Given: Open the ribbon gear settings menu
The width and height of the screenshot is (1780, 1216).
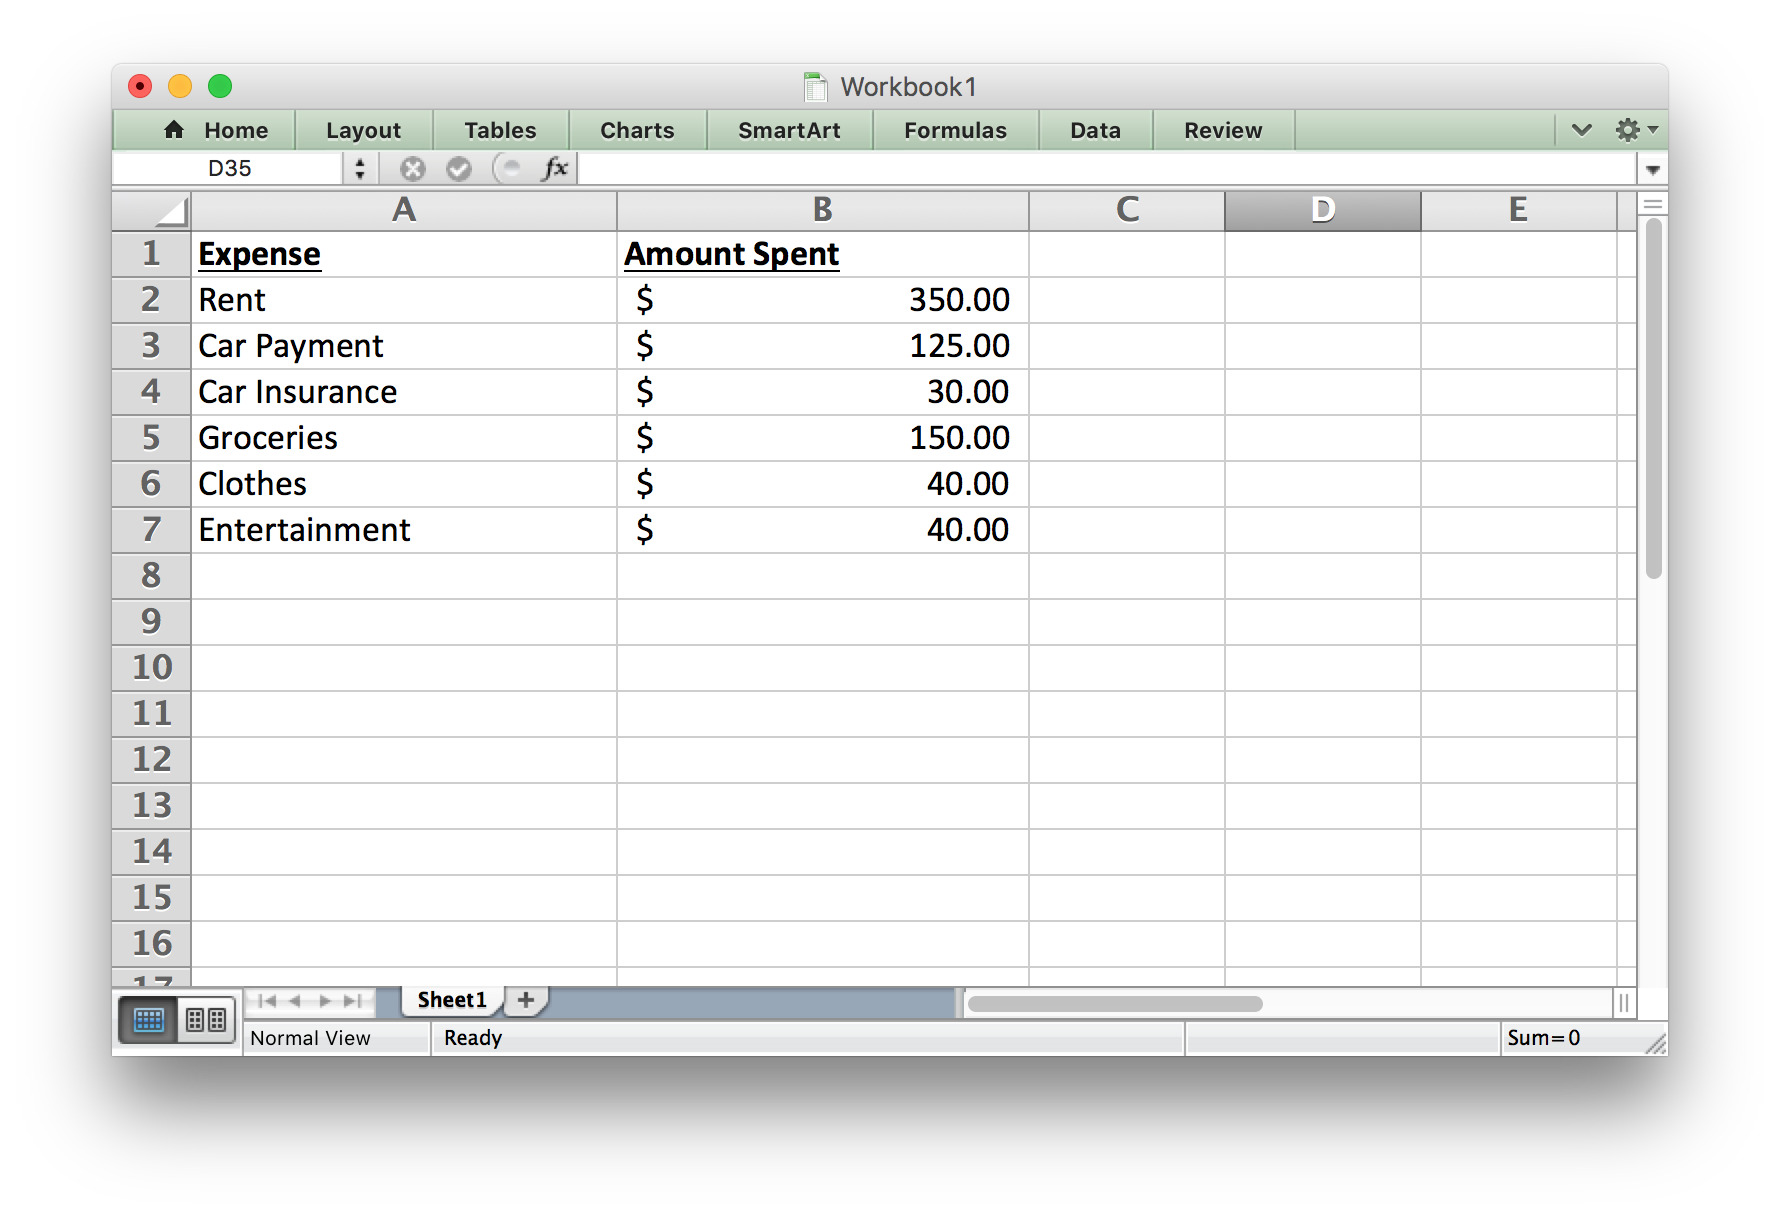Looking at the screenshot, I should point(1634,130).
